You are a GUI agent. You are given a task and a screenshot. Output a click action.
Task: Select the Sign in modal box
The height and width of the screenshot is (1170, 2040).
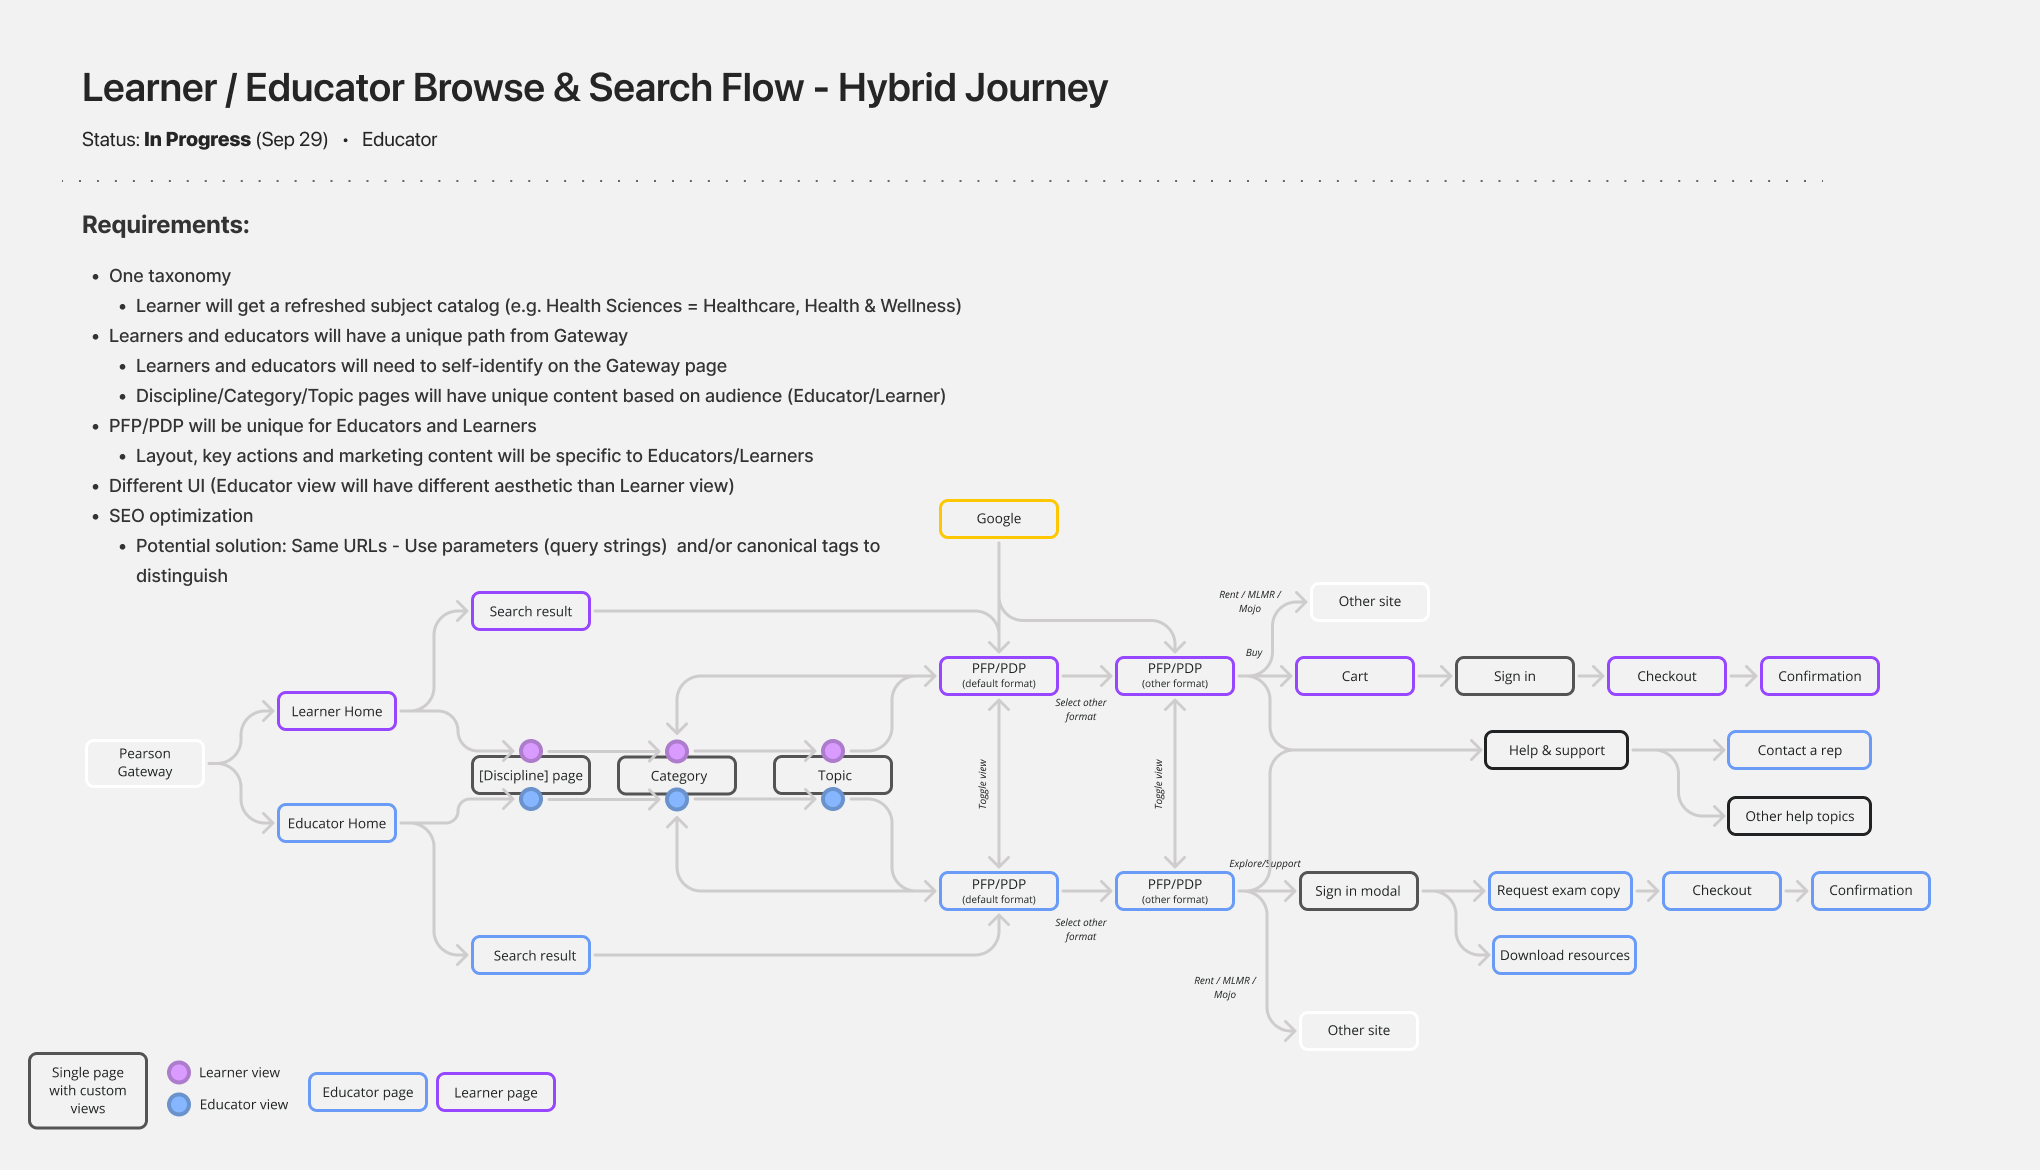[1357, 891]
